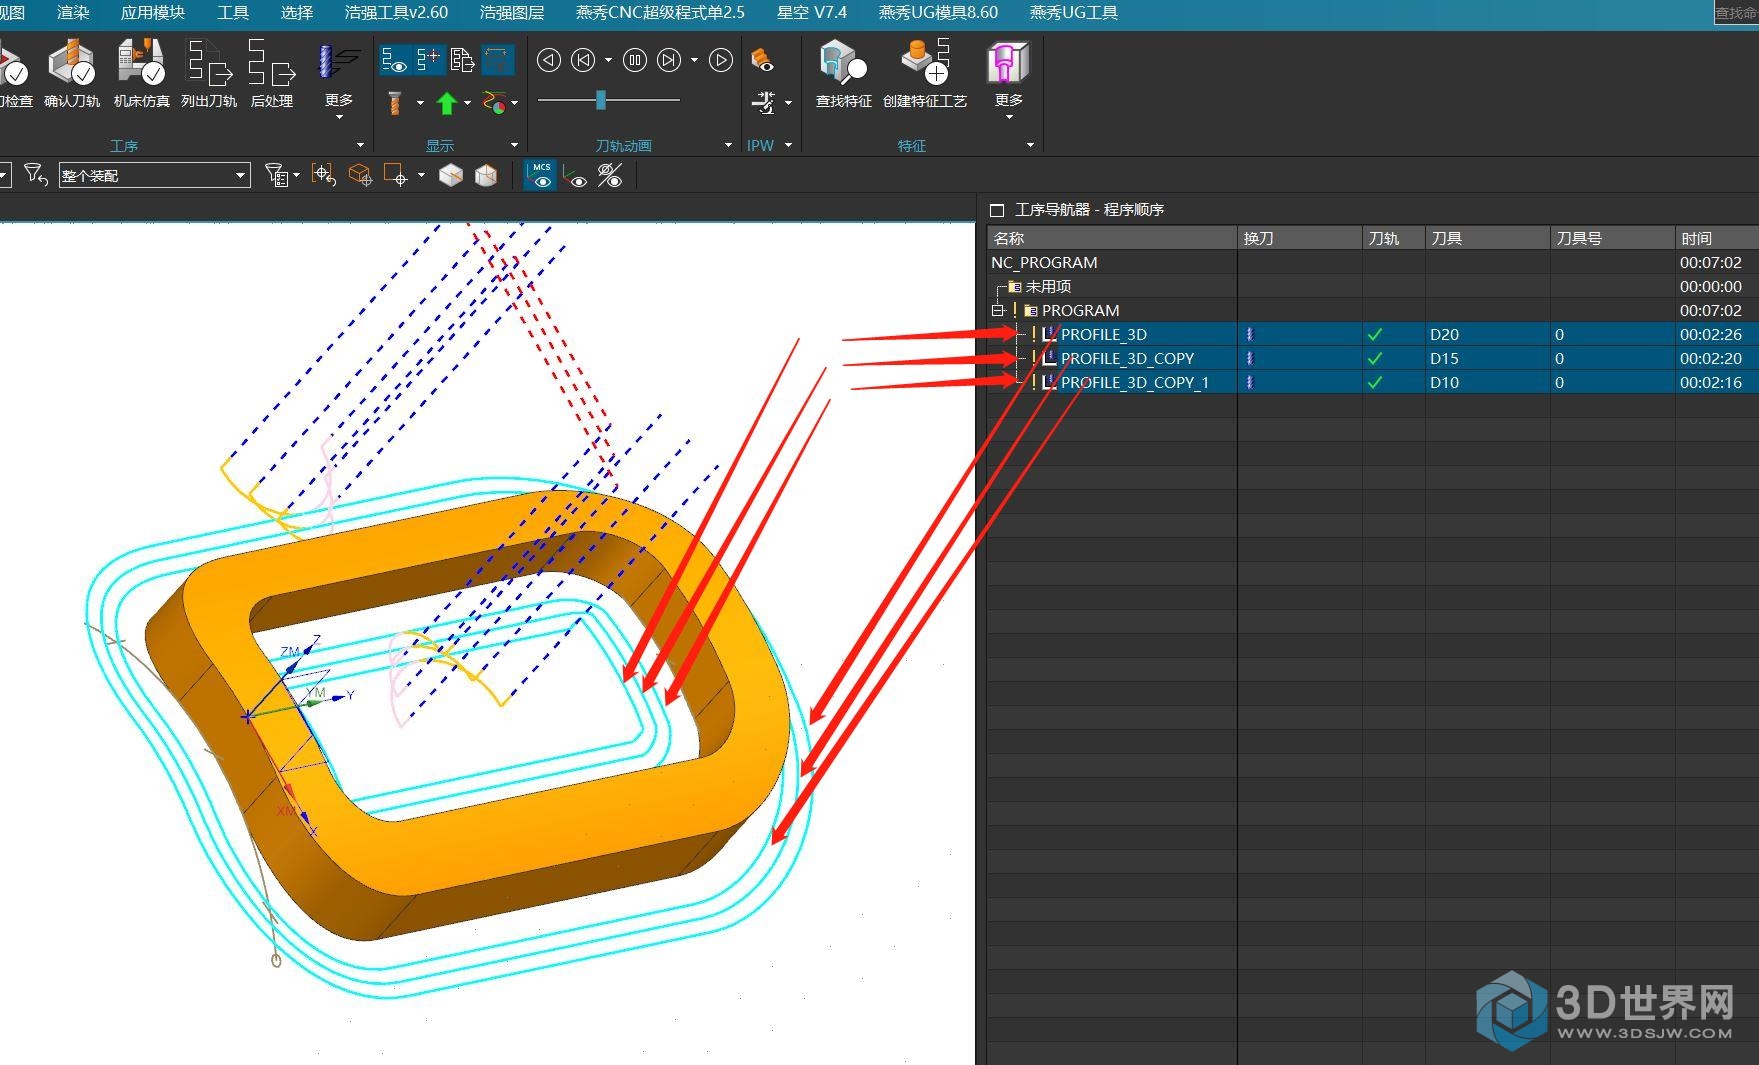The image size is (1759, 1065).
Task: Click the second tool path display icon
Action: [428, 61]
